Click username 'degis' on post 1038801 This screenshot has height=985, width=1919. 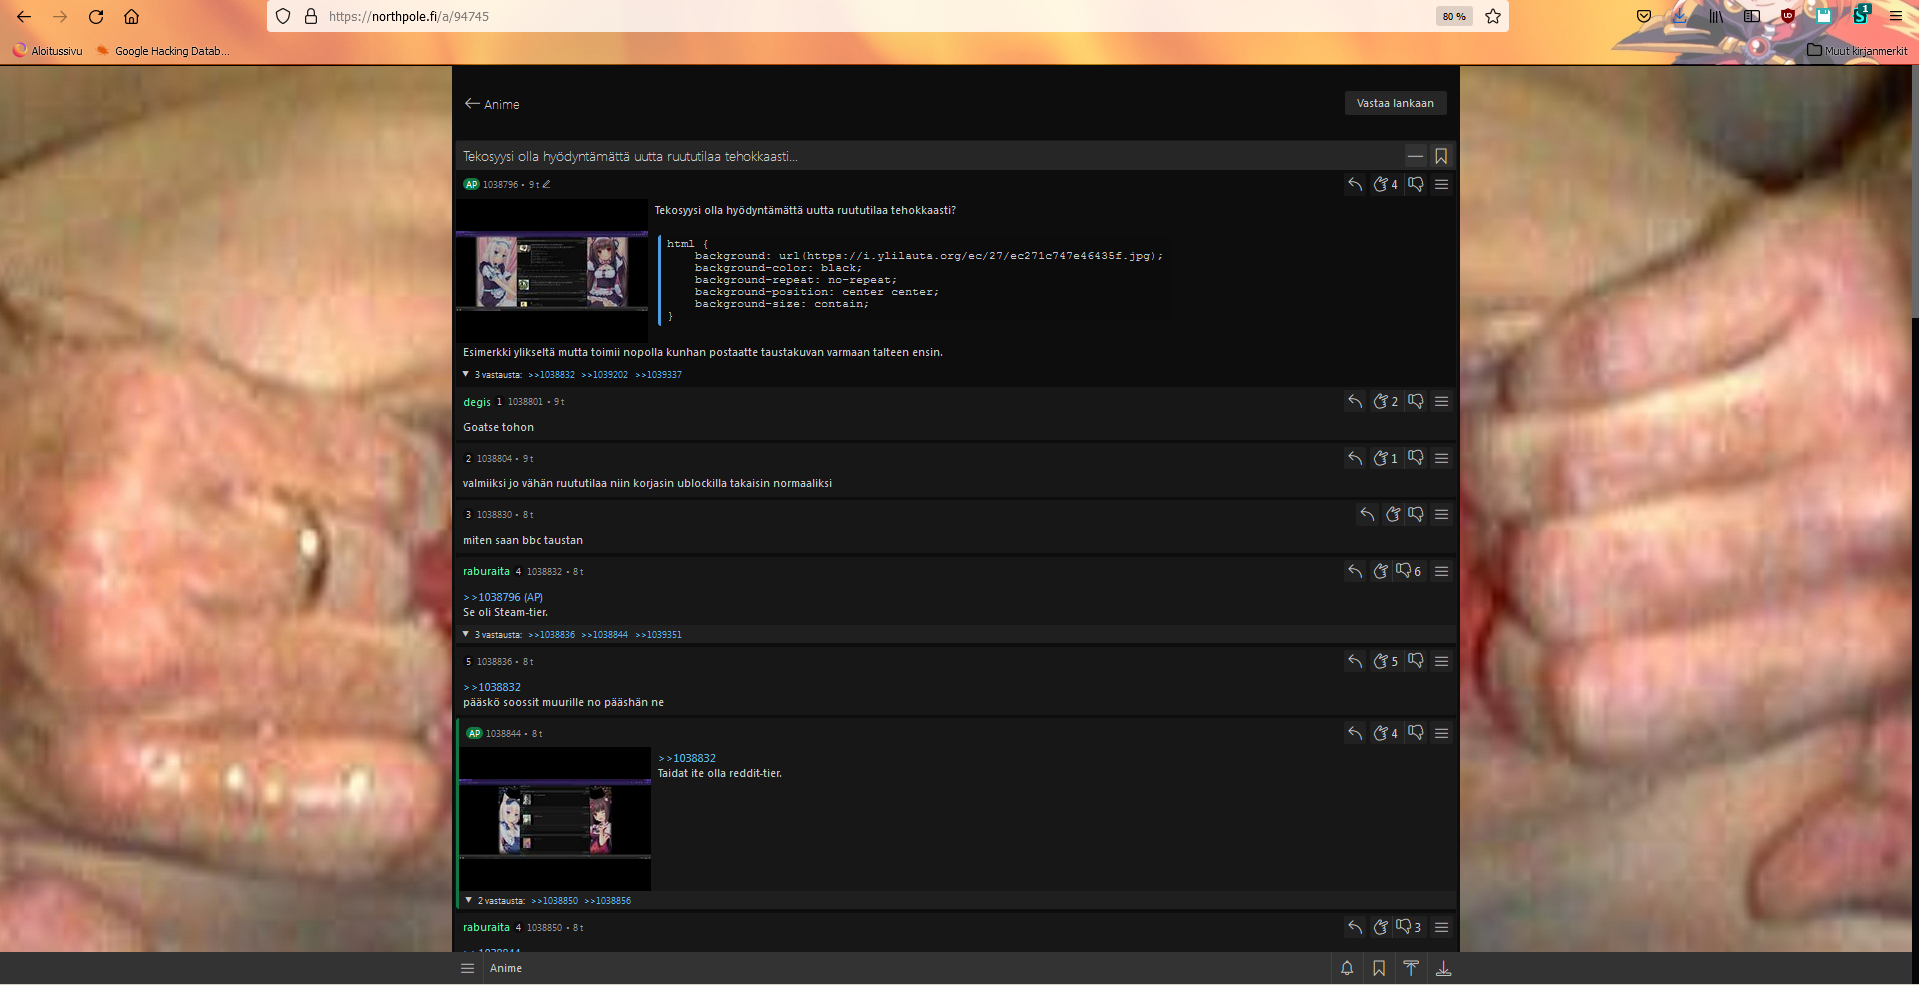tap(477, 402)
